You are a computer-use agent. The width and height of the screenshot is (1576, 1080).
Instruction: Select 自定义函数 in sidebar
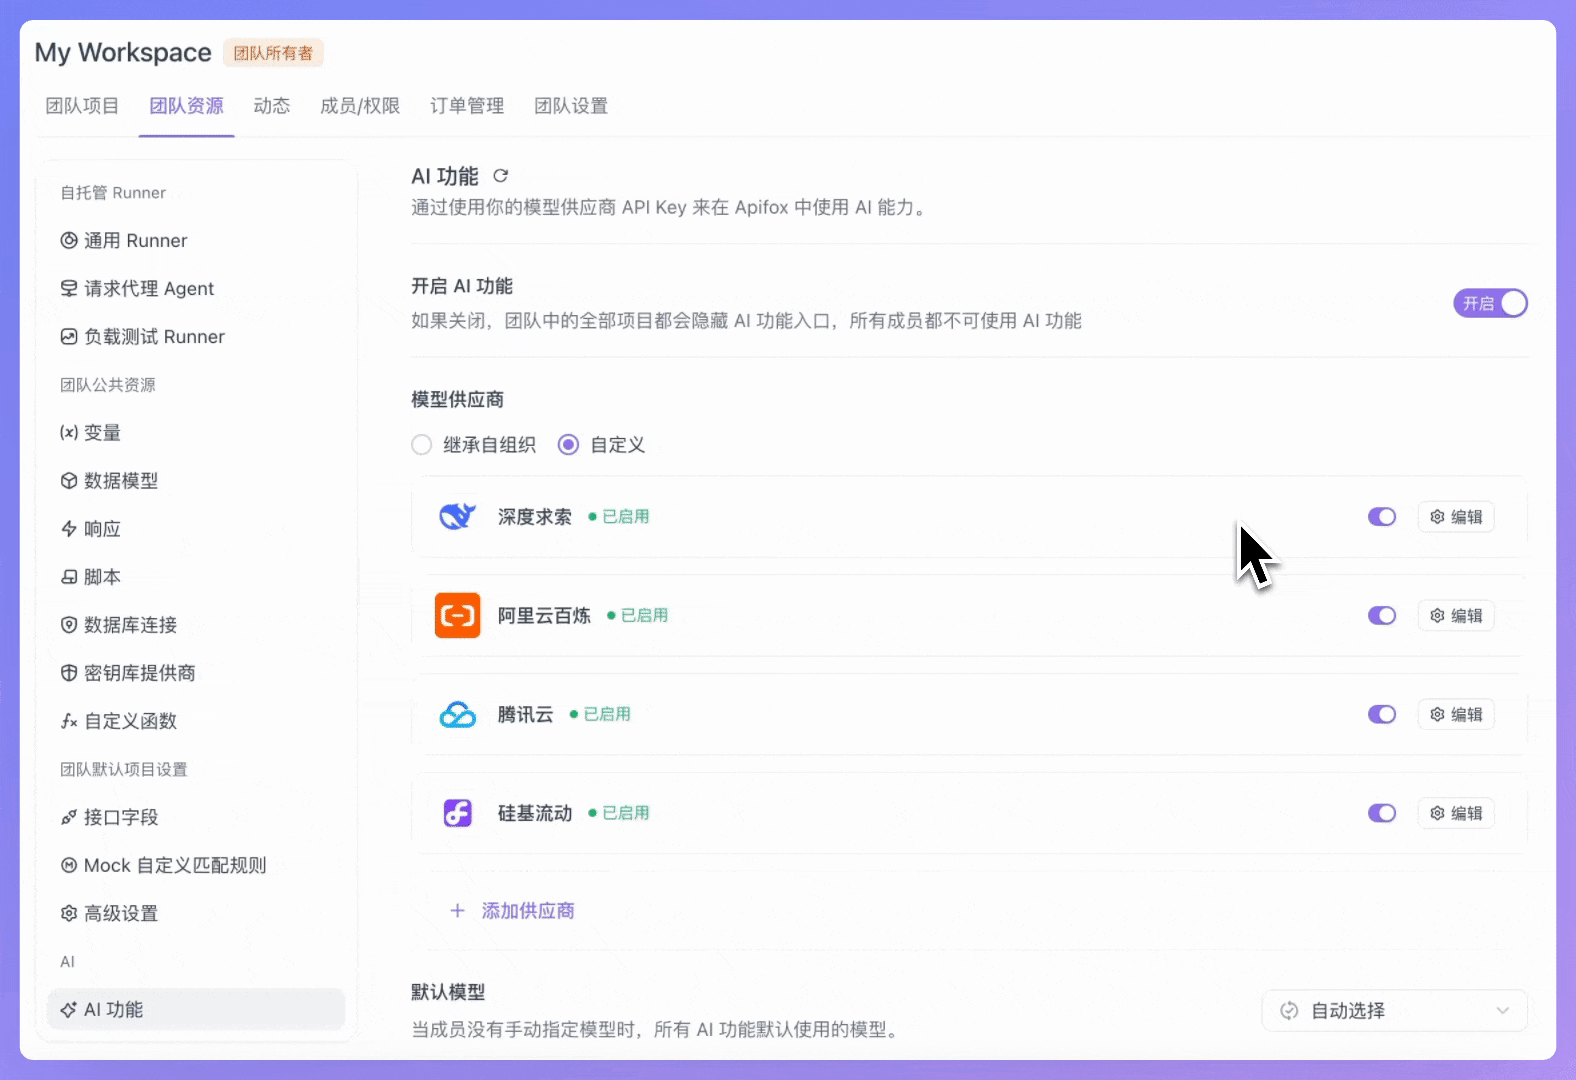[196, 721]
